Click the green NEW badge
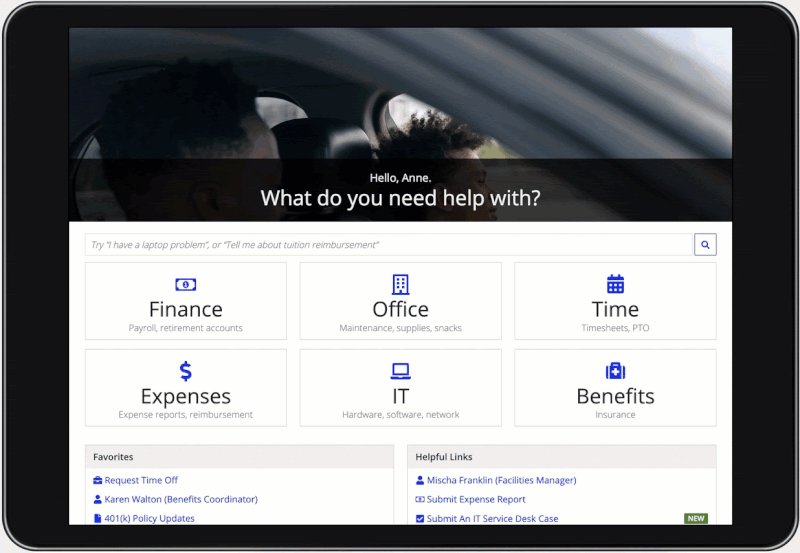This screenshot has width=800, height=553. coord(696,518)
